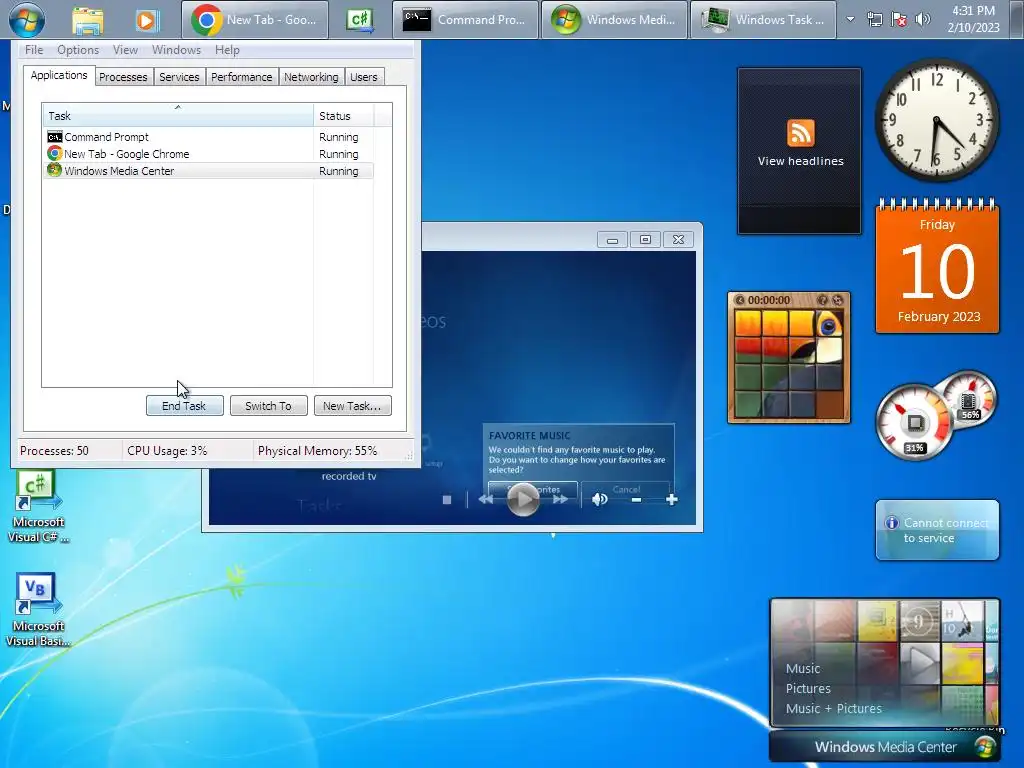Open the volume speaker tray icon
Viewport: 1024px width, 768px height.
pos(923,20)
